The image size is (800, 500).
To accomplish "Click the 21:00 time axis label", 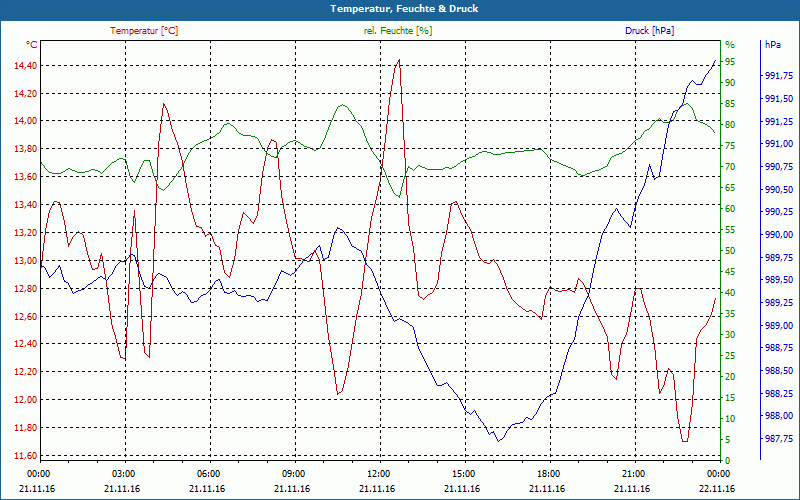I will tap(633, 473).
